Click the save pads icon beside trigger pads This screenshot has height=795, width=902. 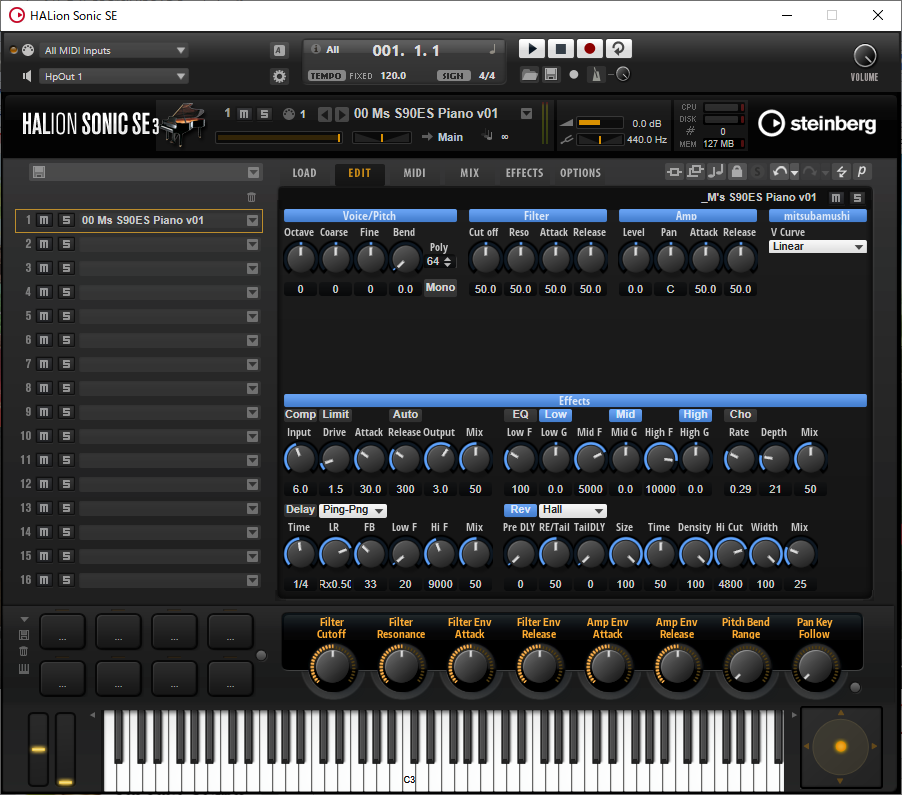pyautogui.click(x=24, y=635)
